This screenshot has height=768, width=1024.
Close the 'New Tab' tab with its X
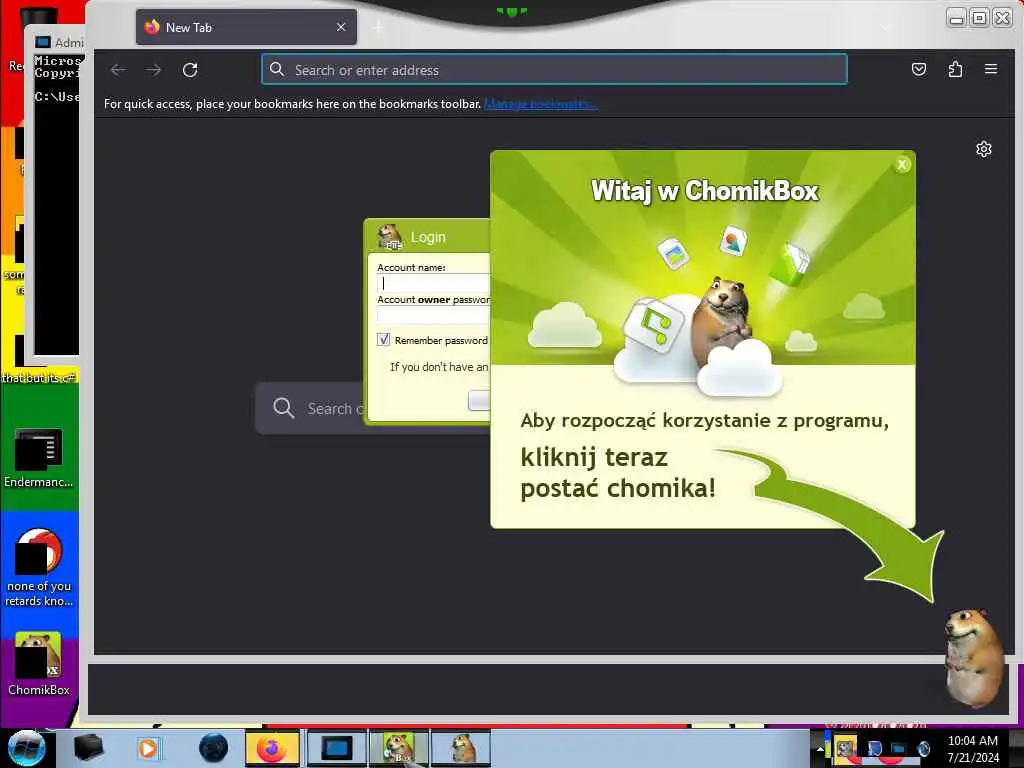tap(341, 27)
